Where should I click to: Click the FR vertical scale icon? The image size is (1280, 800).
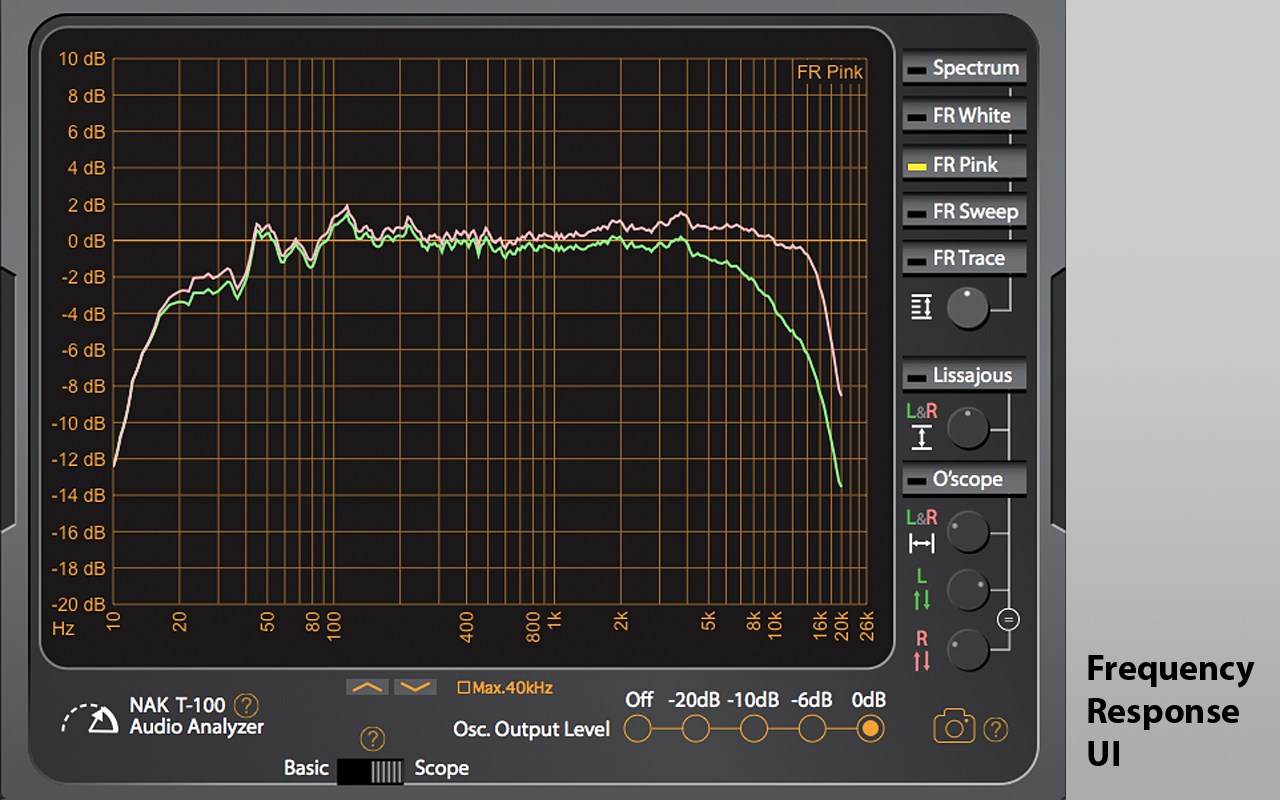tap(921, 307)
